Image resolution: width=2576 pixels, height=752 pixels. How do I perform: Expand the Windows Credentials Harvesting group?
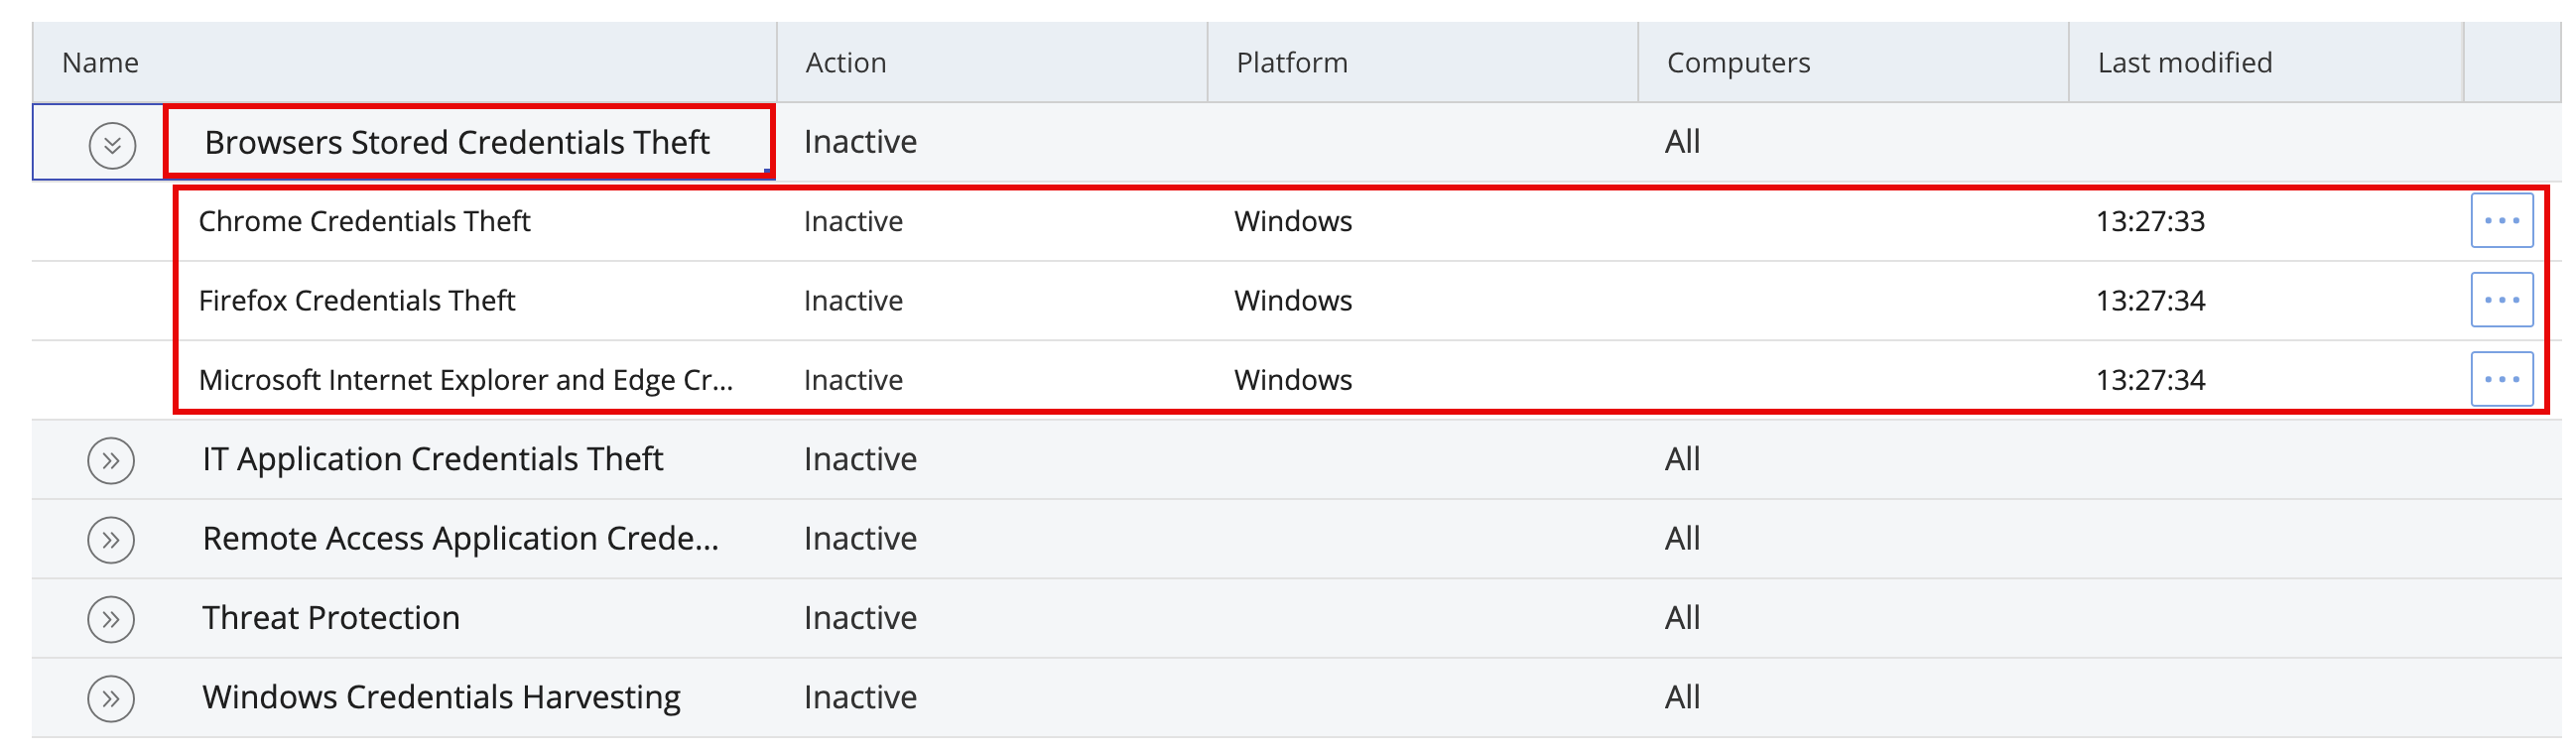click(110, 697)
